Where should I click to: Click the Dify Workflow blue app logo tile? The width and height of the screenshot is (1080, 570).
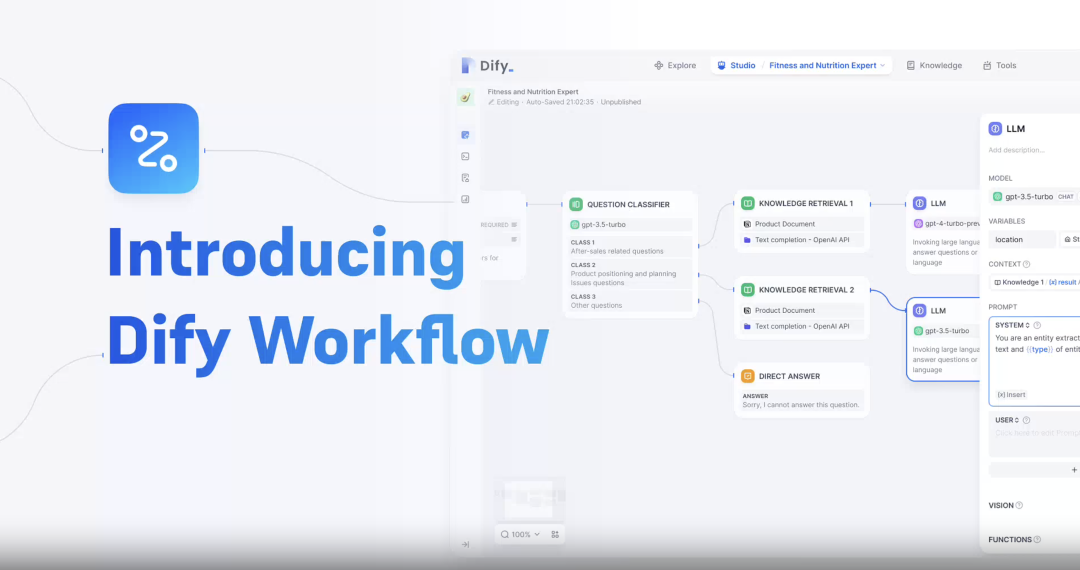pos(154,148)
